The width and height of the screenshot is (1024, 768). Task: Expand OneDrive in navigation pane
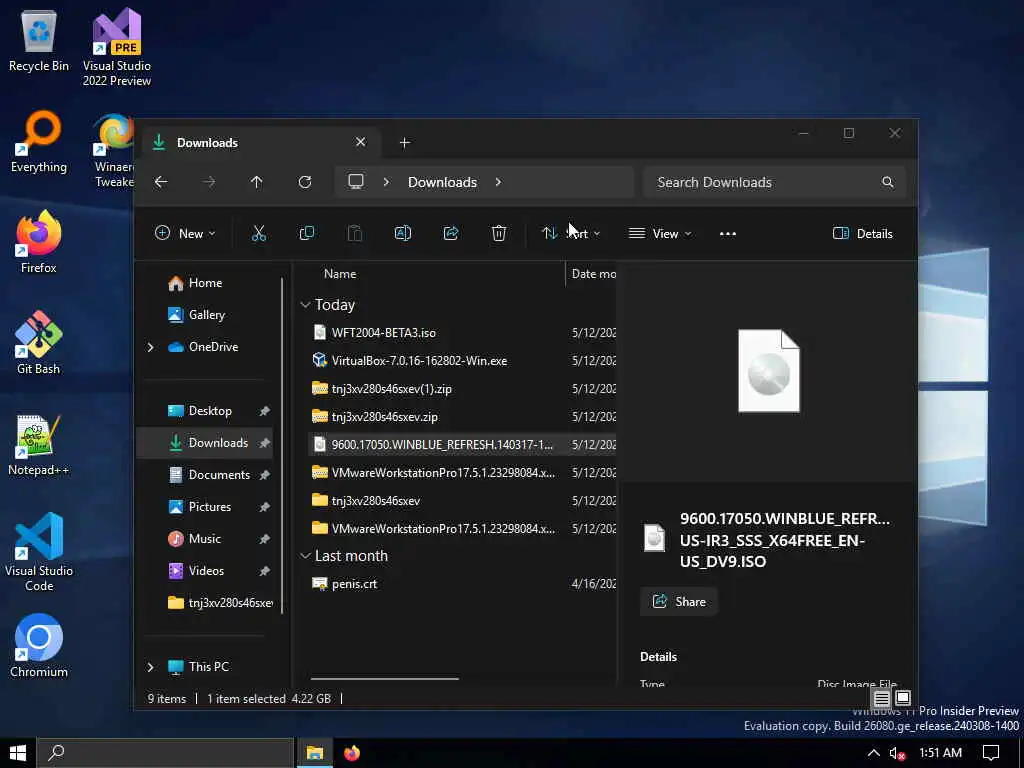[151, 347]
